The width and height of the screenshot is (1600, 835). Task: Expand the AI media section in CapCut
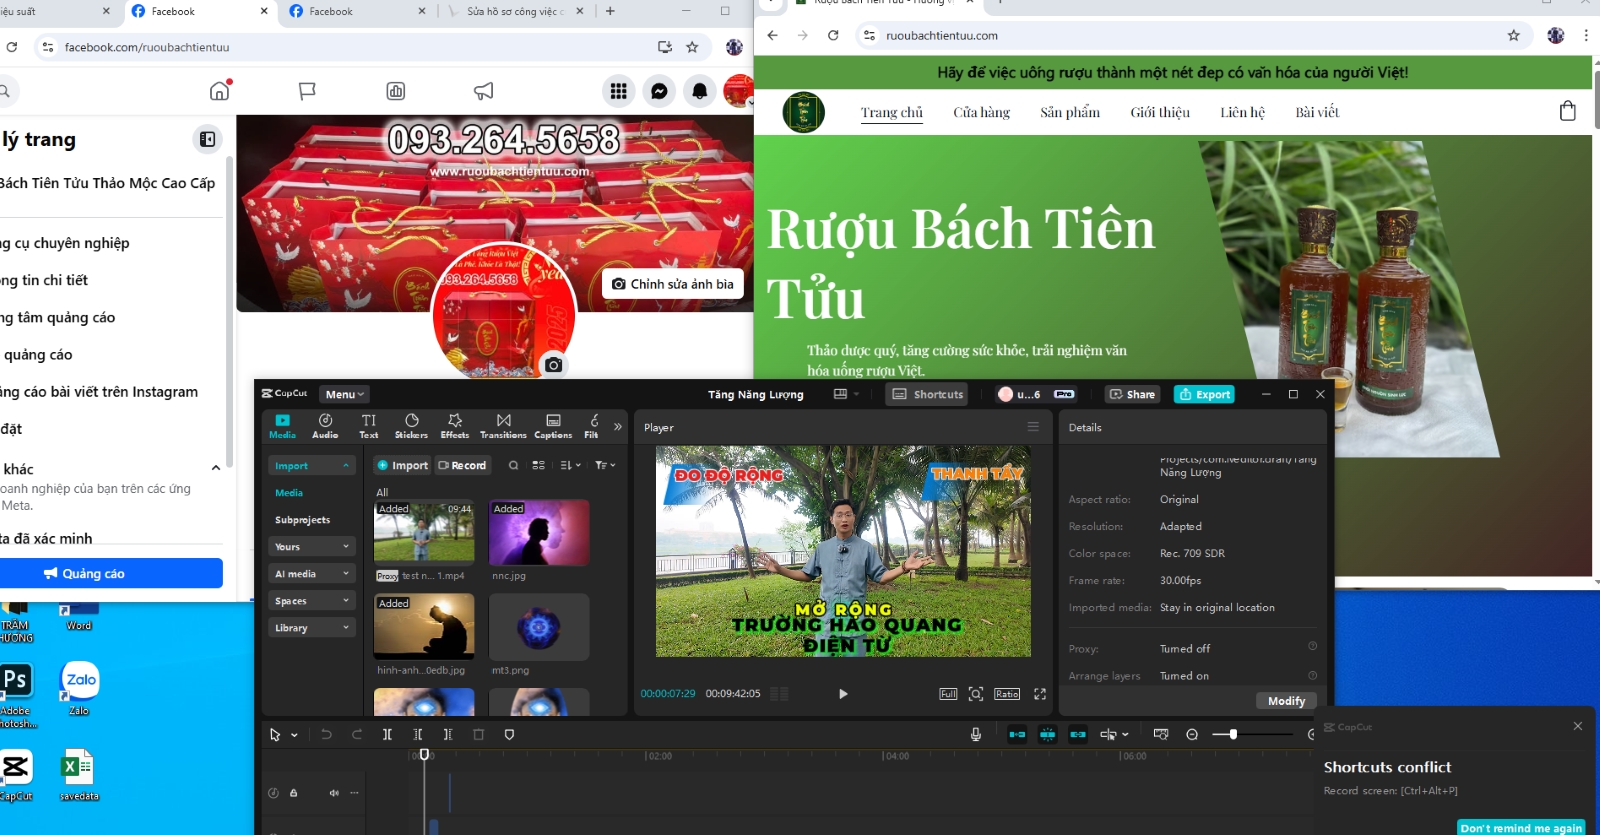click(x=311, y=574)
